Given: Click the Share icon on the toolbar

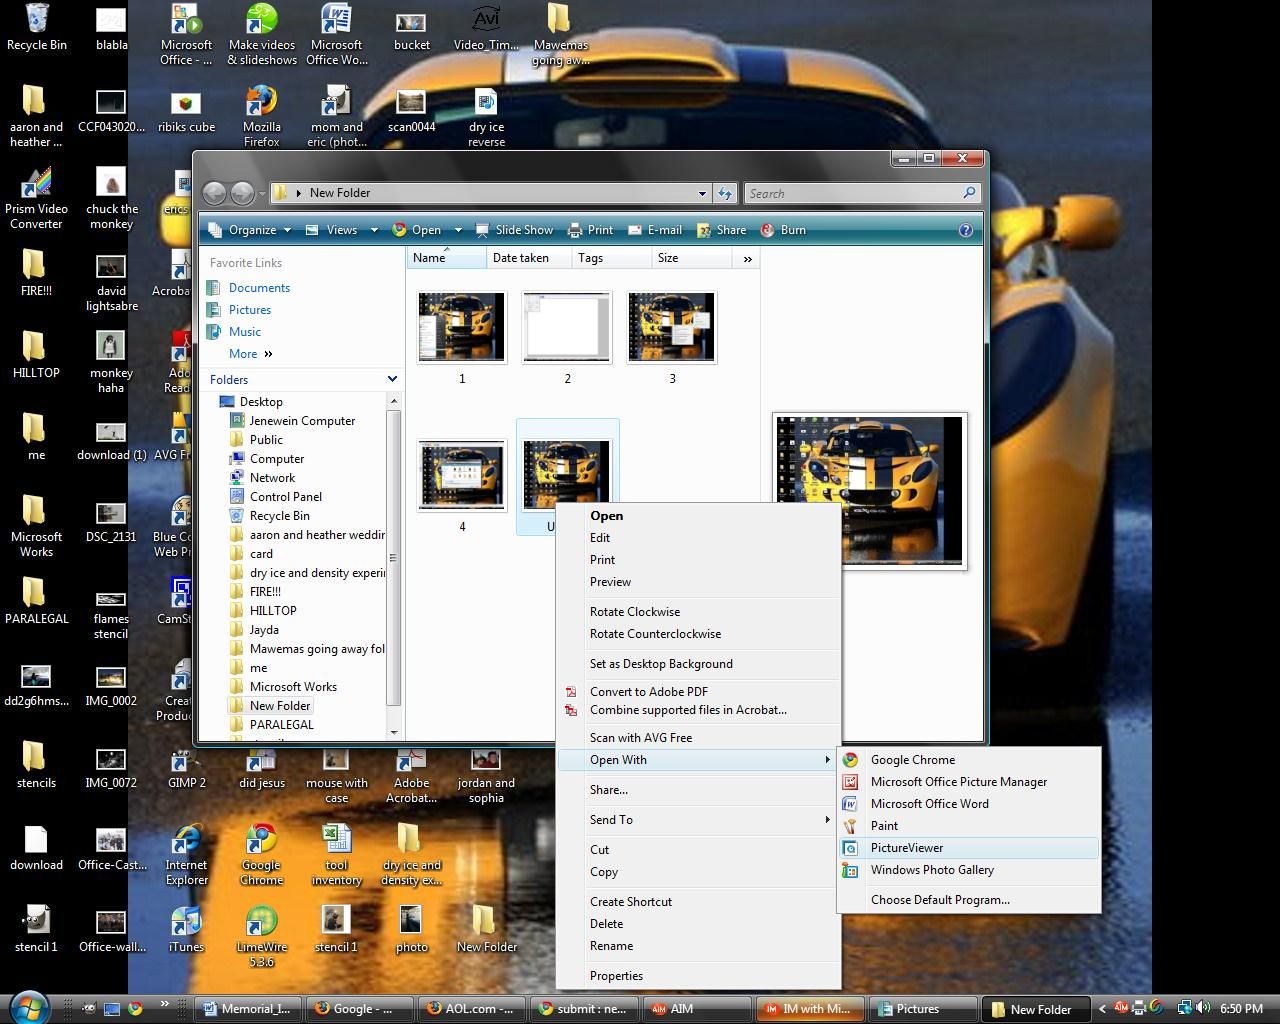Looking at the screenshot, I should tap(722, 230).
